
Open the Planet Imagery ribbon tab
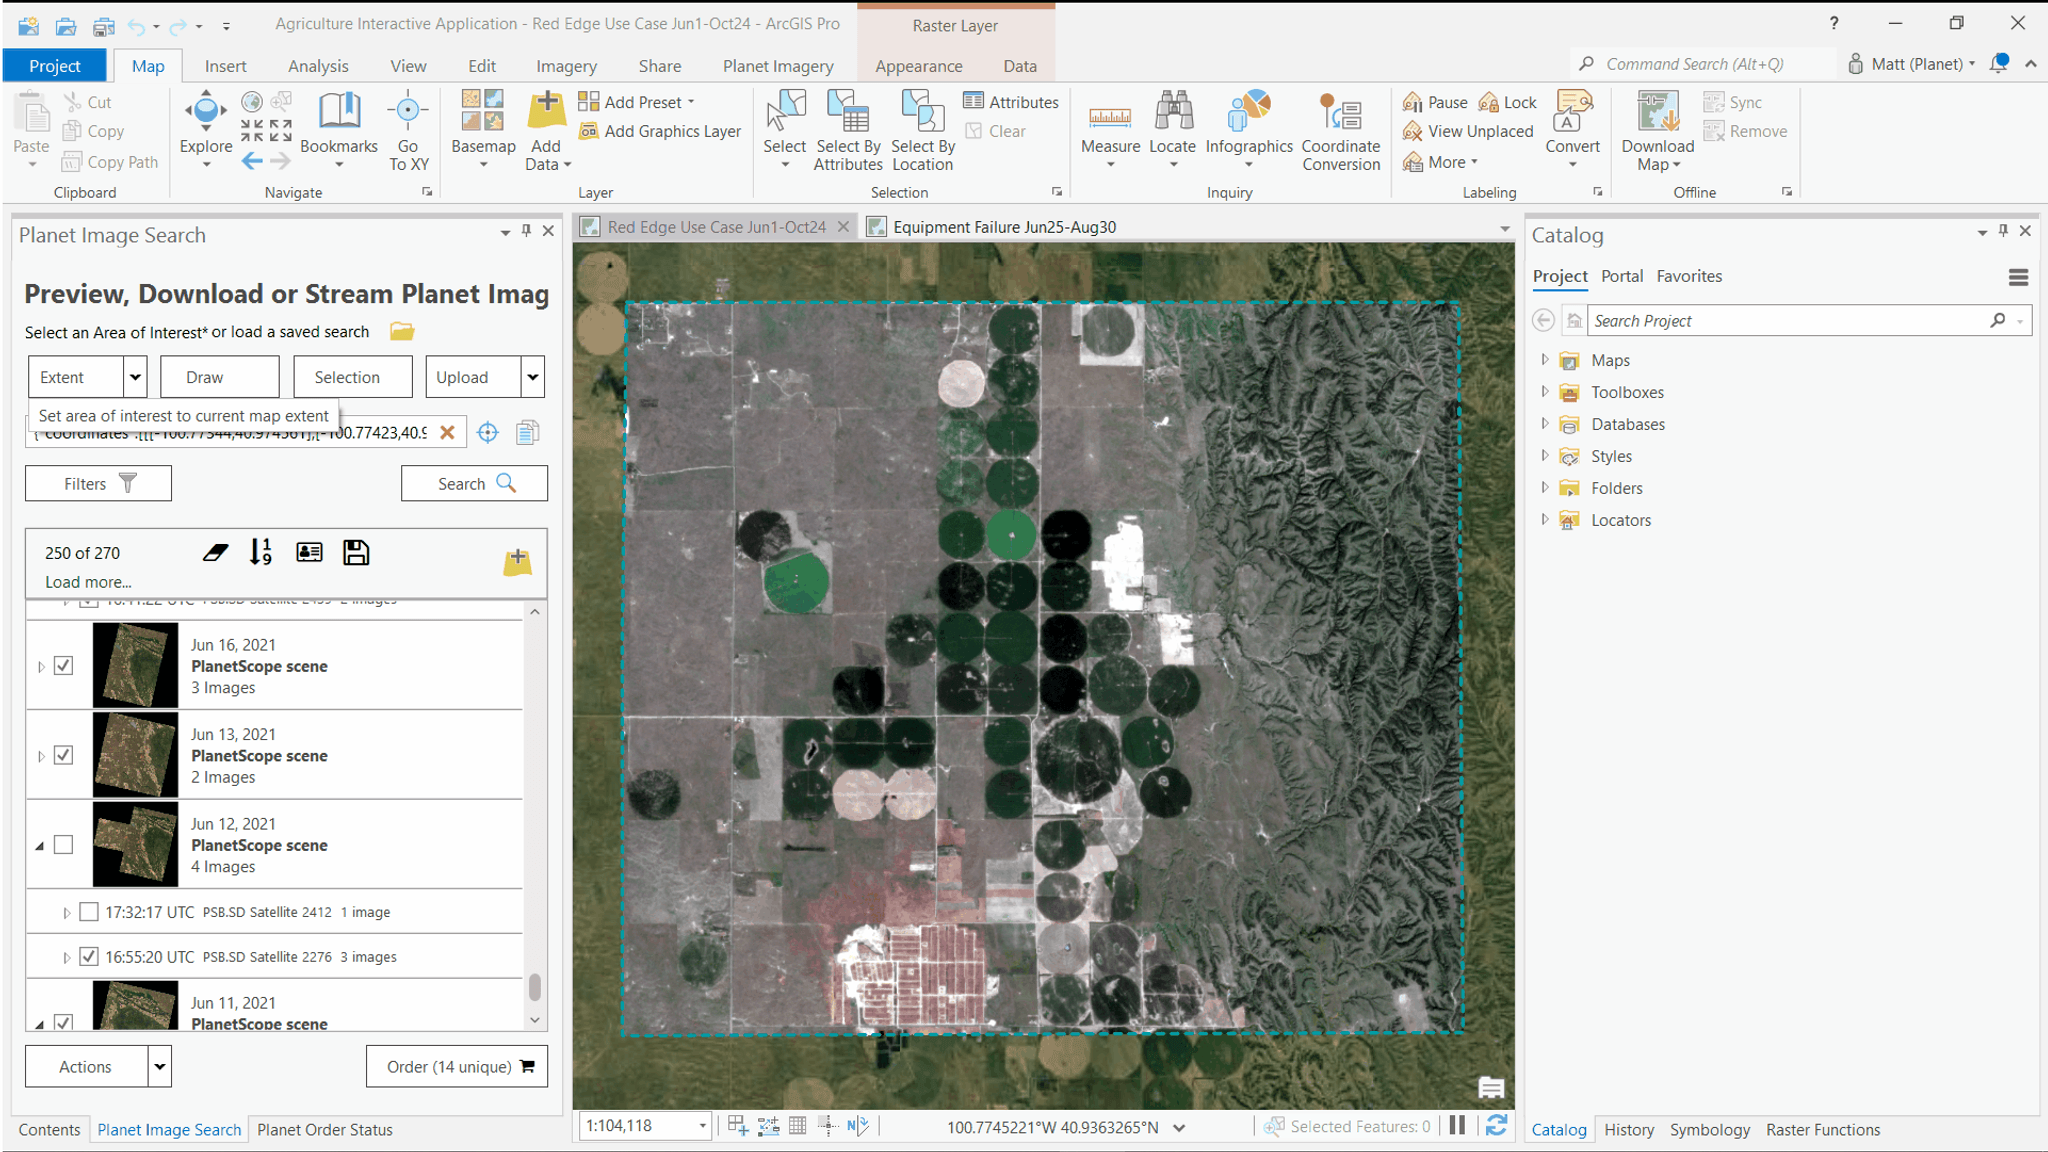778,66
